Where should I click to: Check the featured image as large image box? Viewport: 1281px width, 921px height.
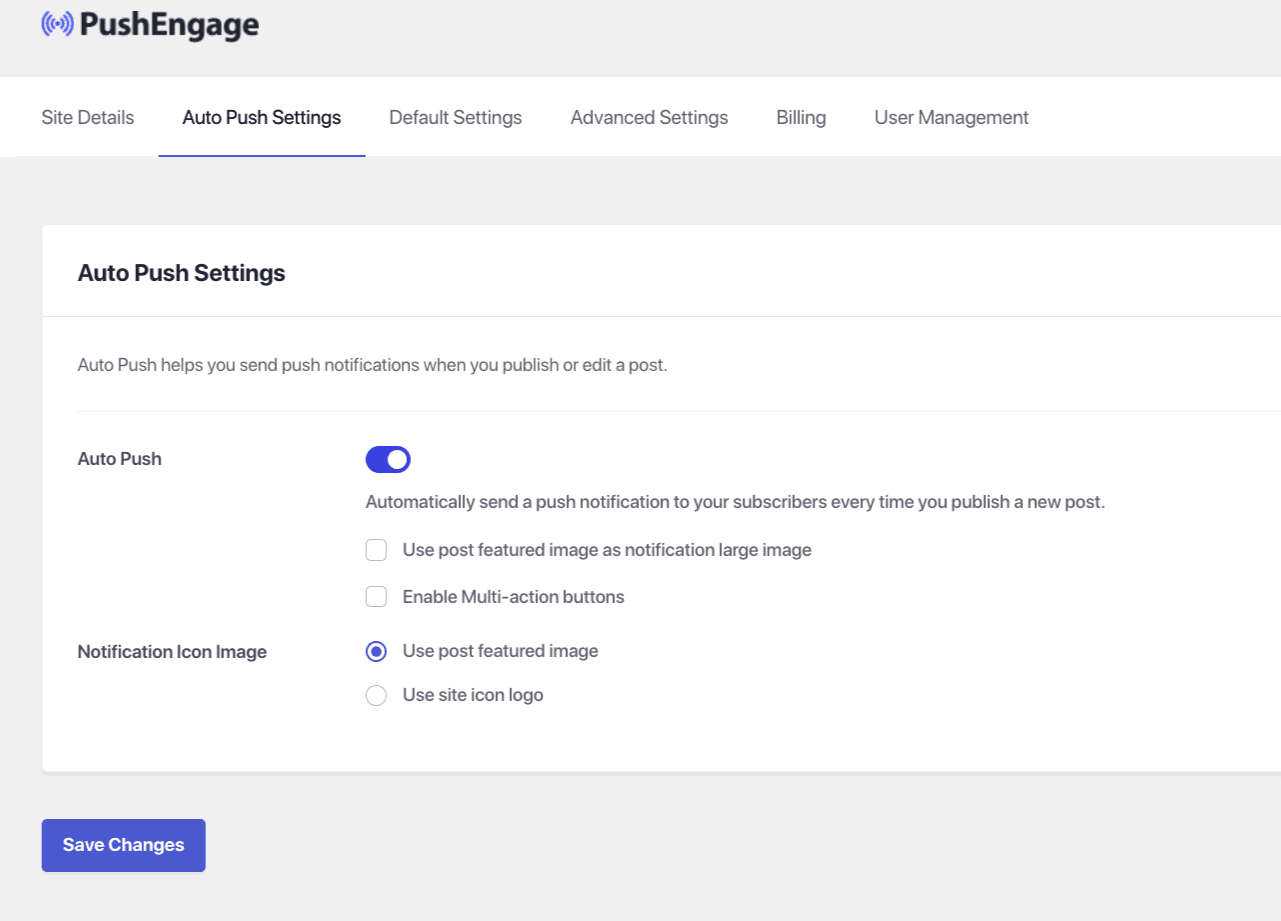point(376,550)
